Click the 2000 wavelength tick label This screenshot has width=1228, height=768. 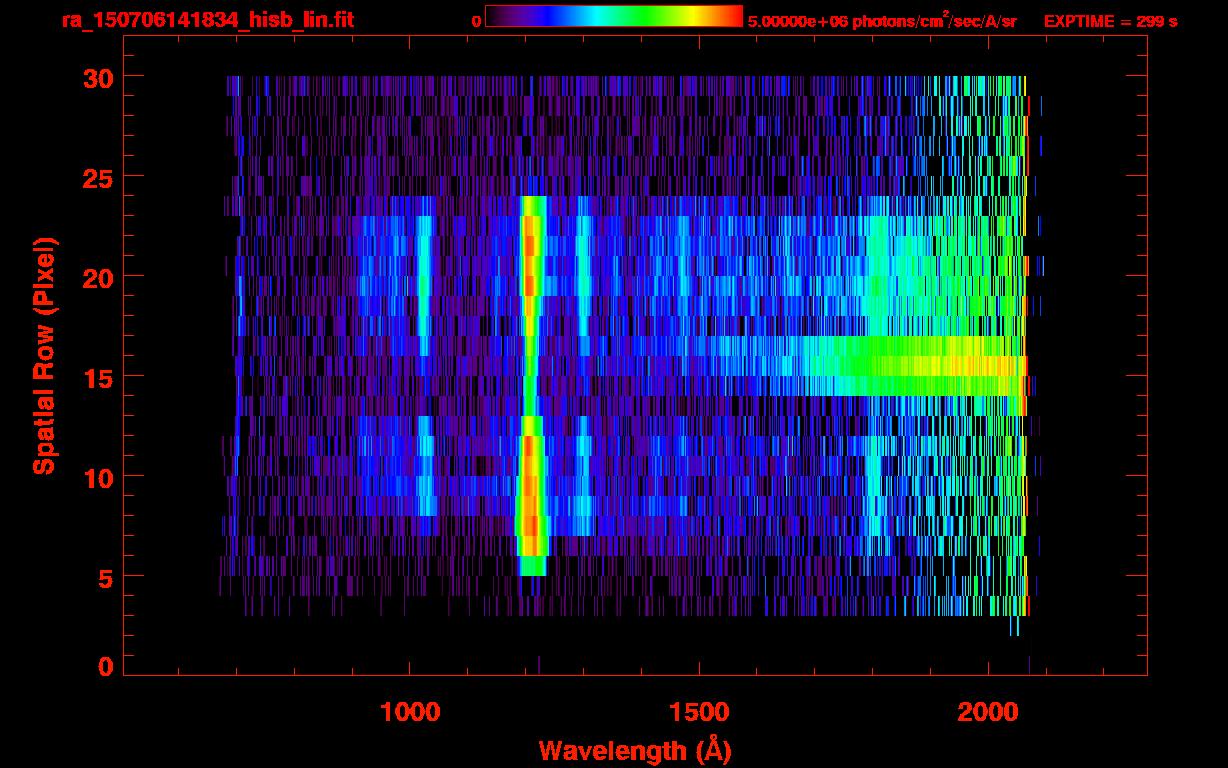988,711
